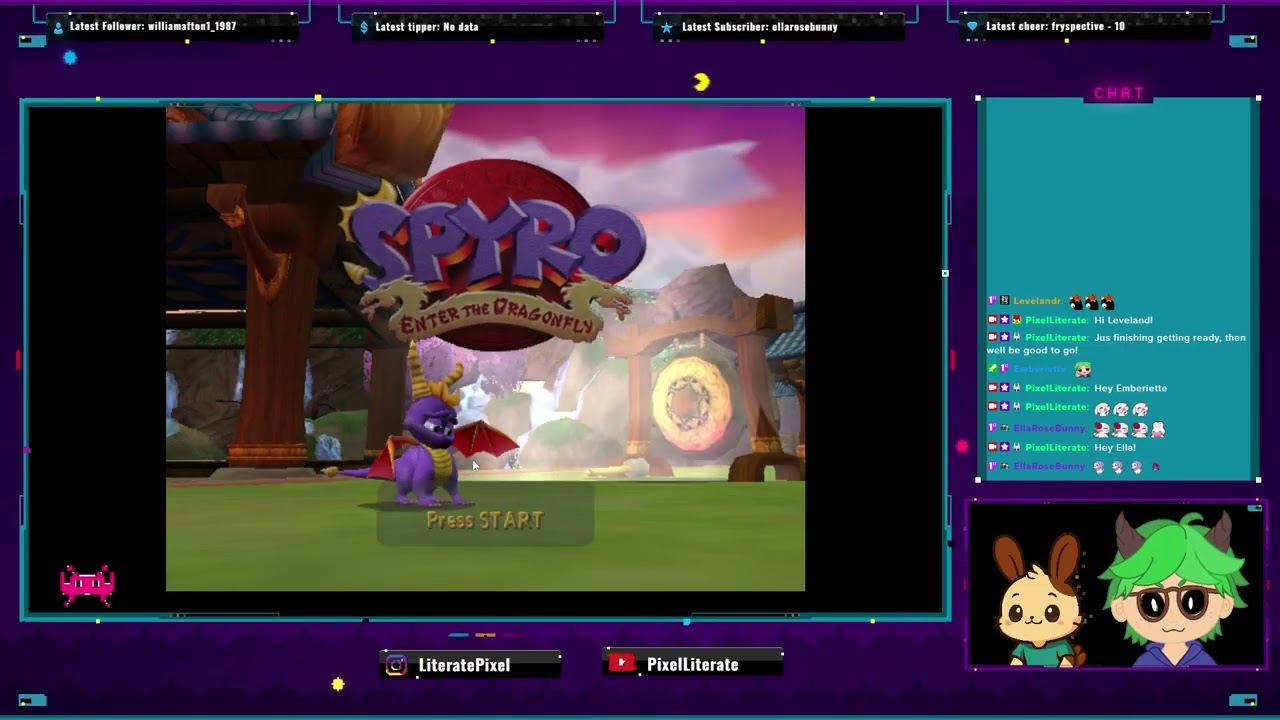Click the 'Hey Emberiette' chat message

pyautogui.click(x=1130, y=388)
